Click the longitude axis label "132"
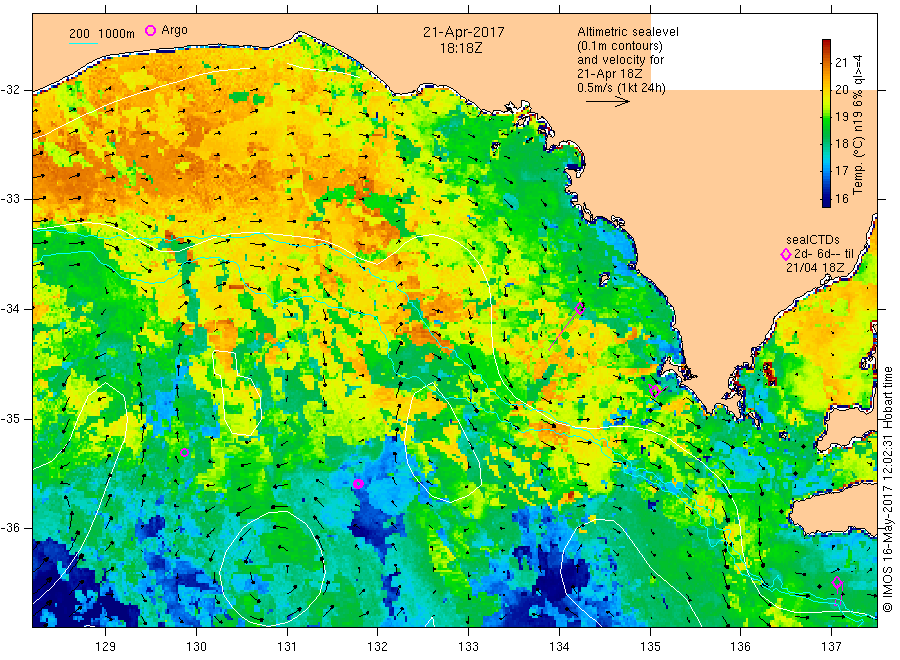Screen dimensions: 900x660 (378, 646)
